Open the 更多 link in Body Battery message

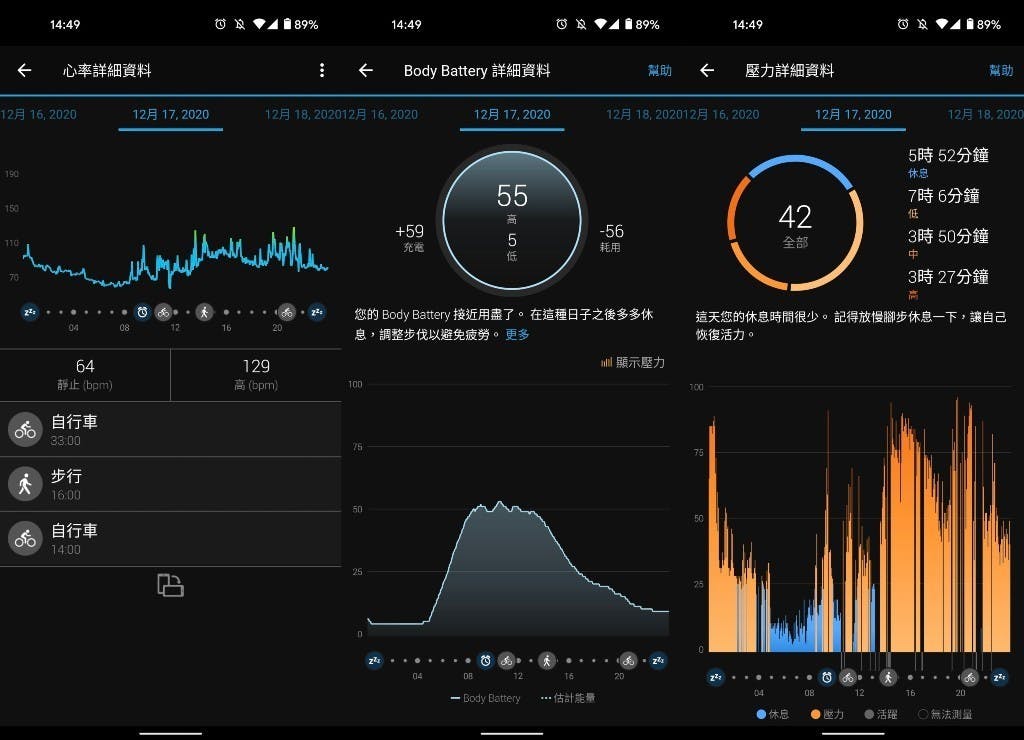[x=517, y=334]
